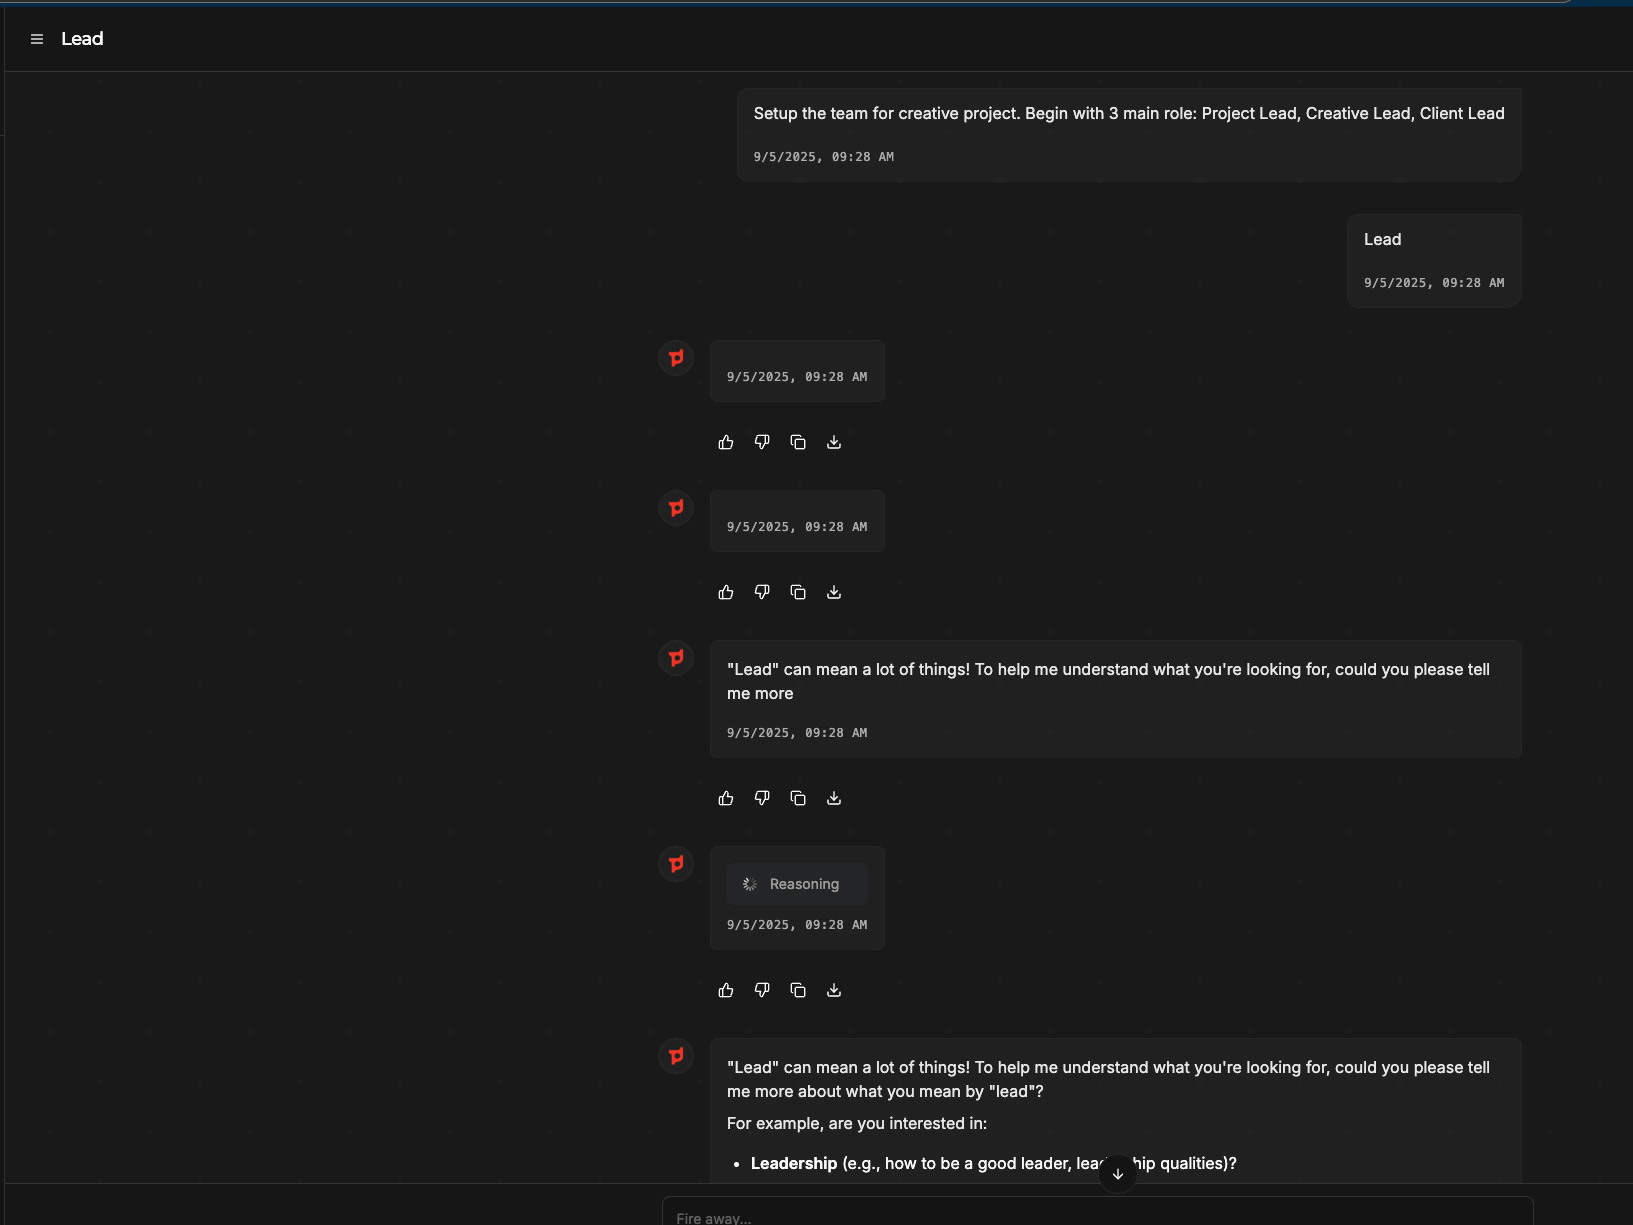The width and height of the screenshot is (1633, 1225).
Task: Download the Reasoning message
Action: point(834,990)
